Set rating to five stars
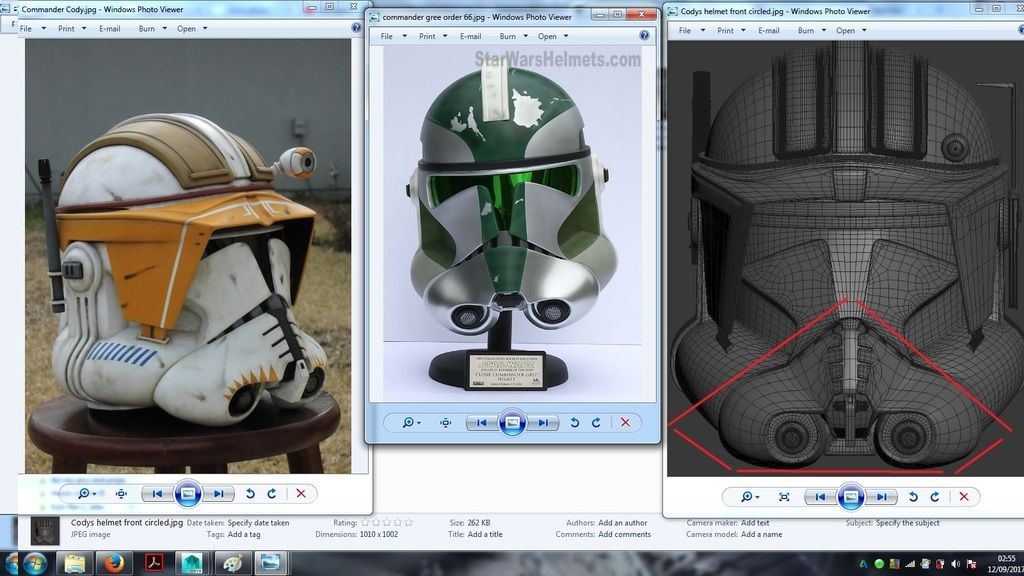The width and height of the screenshot is (1024, 576). 409,522
